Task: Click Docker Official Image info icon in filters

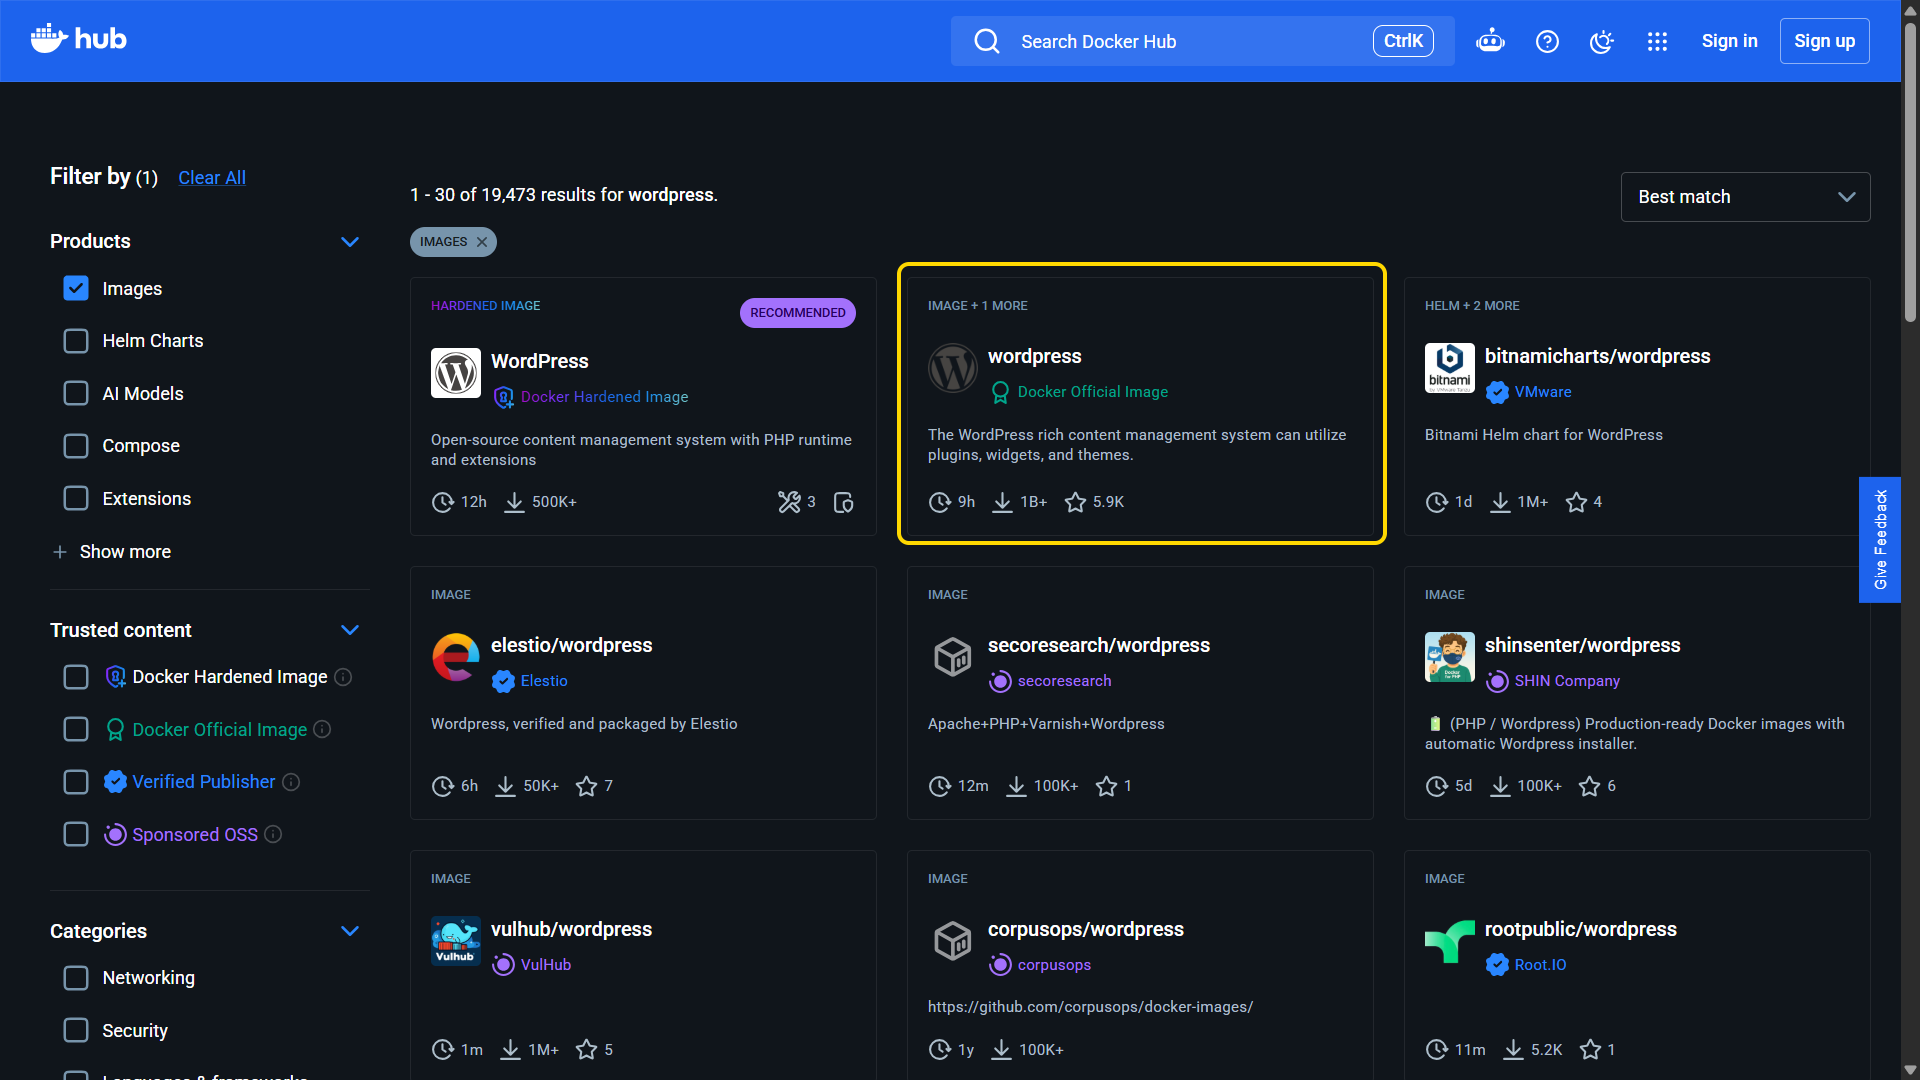Action: [322, 729]
